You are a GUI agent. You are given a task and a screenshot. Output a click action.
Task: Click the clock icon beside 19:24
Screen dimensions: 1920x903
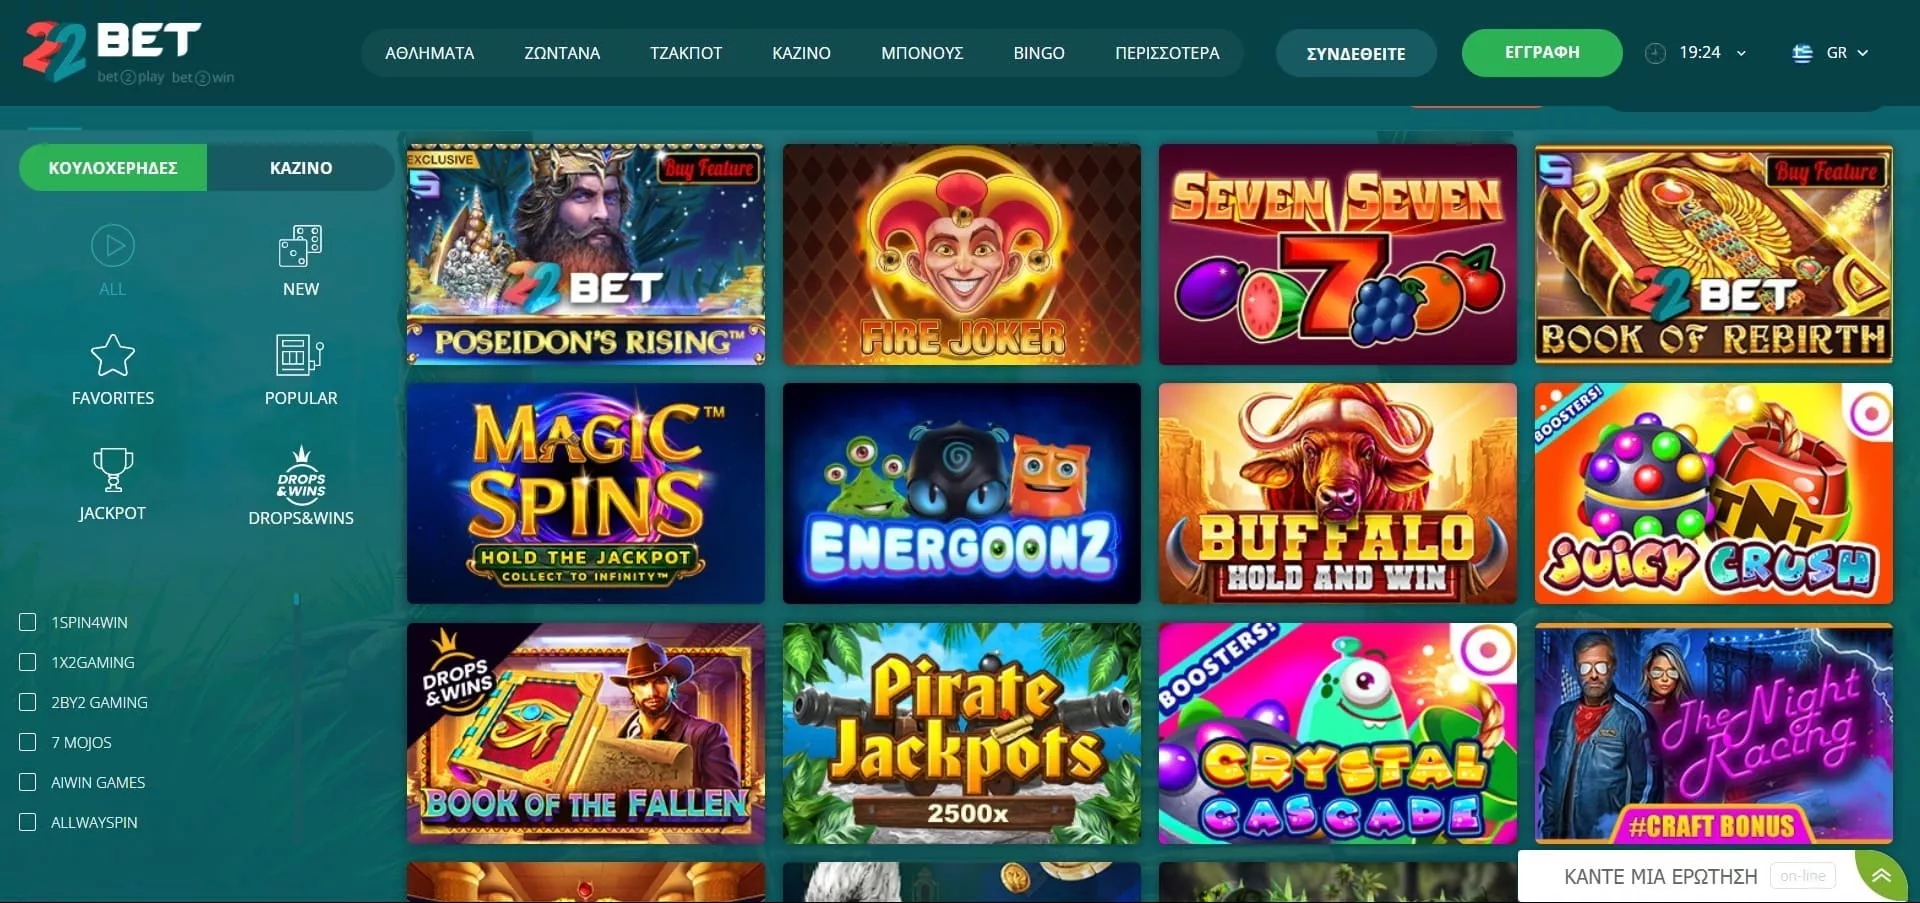click(1655, 53)
